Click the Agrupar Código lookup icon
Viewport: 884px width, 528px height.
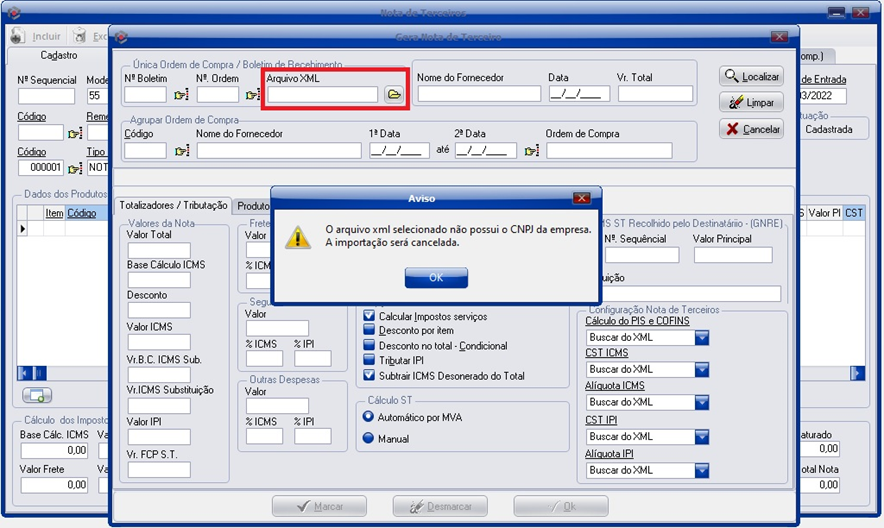(x=181, y=151)
